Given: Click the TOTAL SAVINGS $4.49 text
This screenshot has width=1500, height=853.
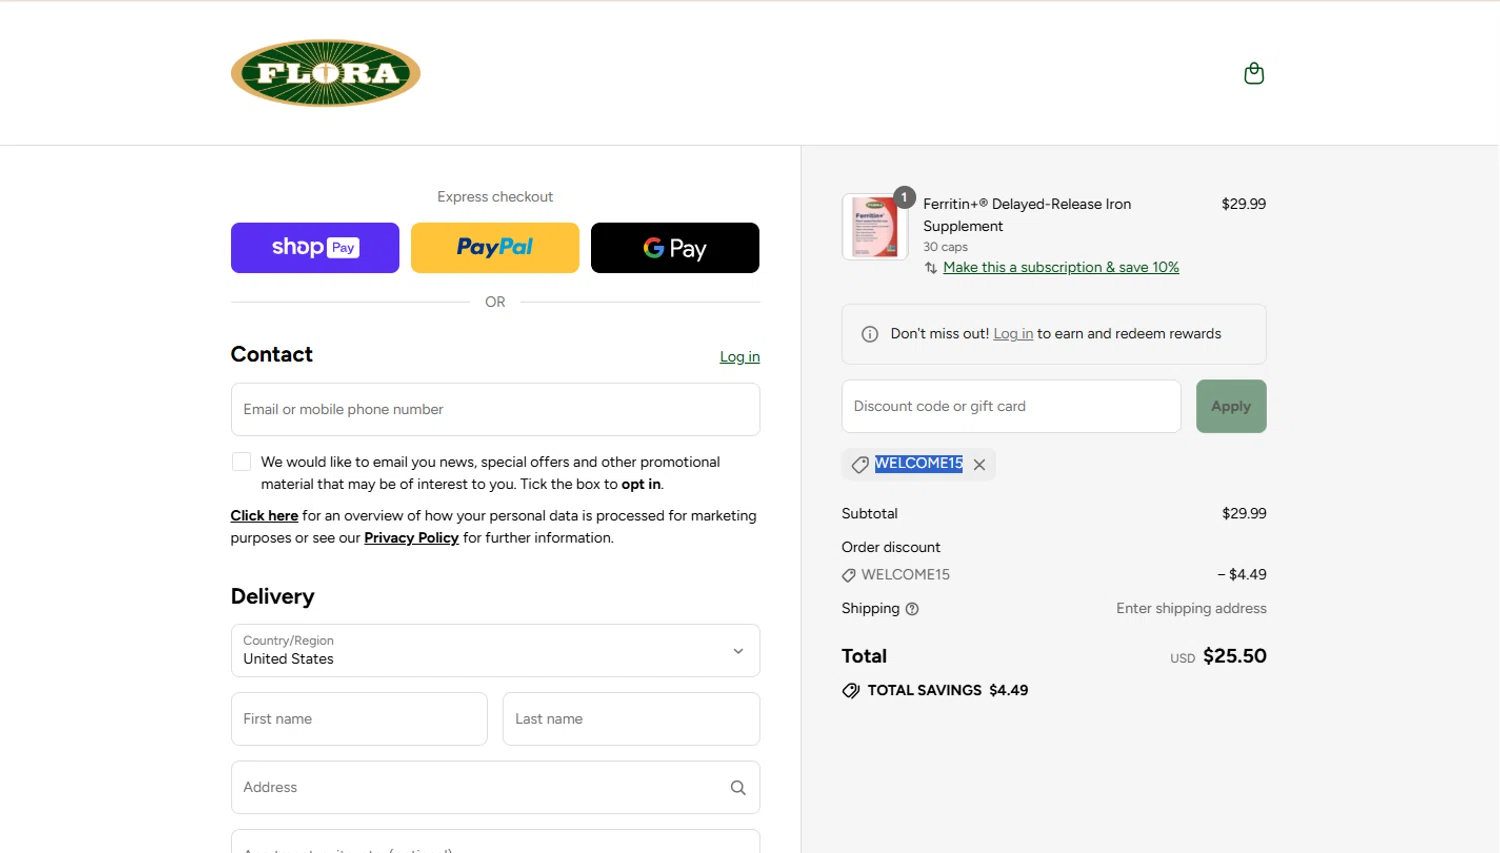Looking at the screenshot, I should 947,690.
